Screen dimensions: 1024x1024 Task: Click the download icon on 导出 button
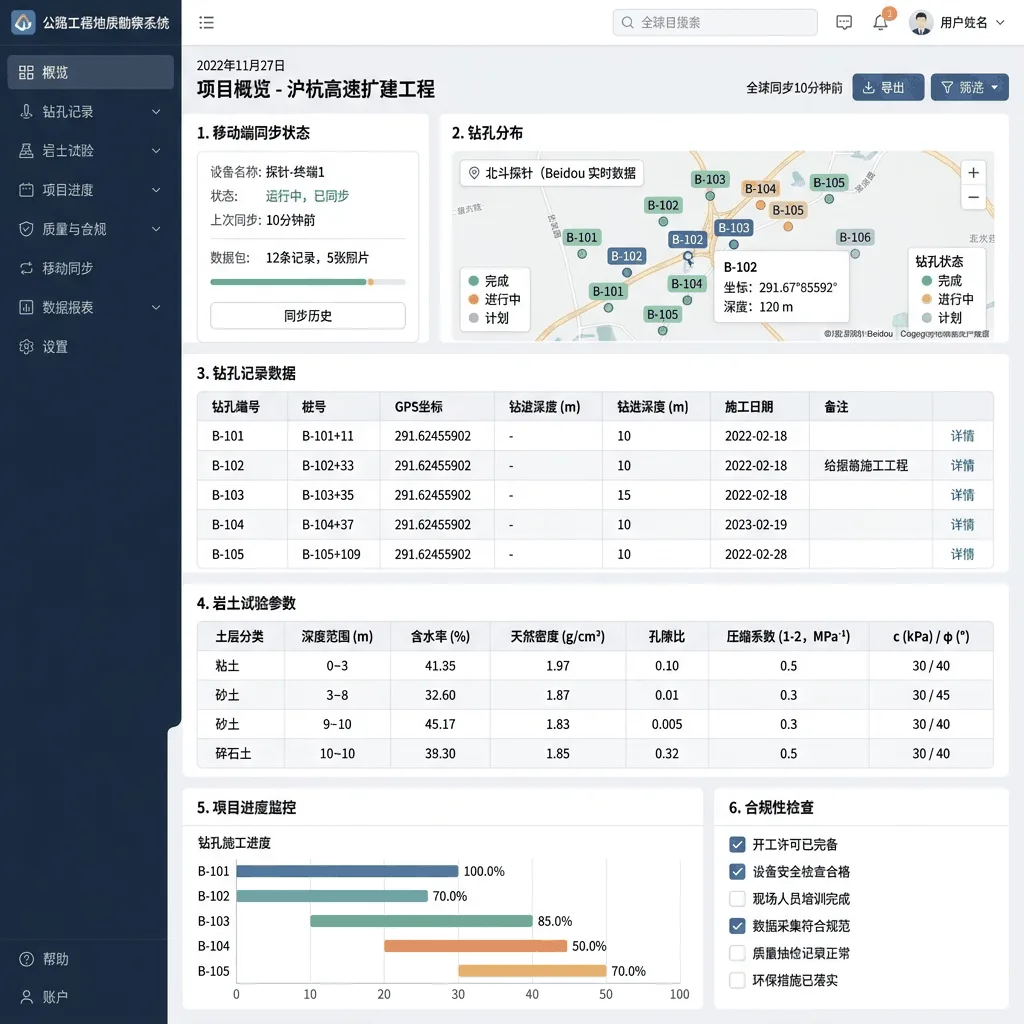(869, 88)
